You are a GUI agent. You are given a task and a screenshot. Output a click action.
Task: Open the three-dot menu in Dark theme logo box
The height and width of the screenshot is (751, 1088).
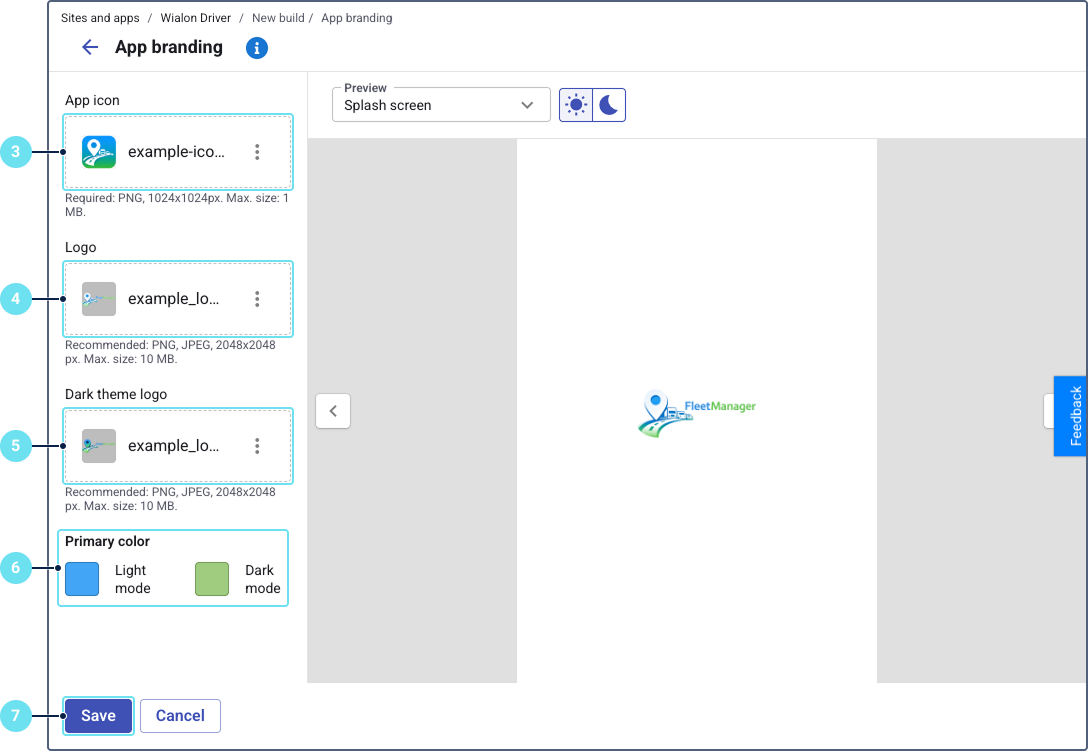[257, 446]
